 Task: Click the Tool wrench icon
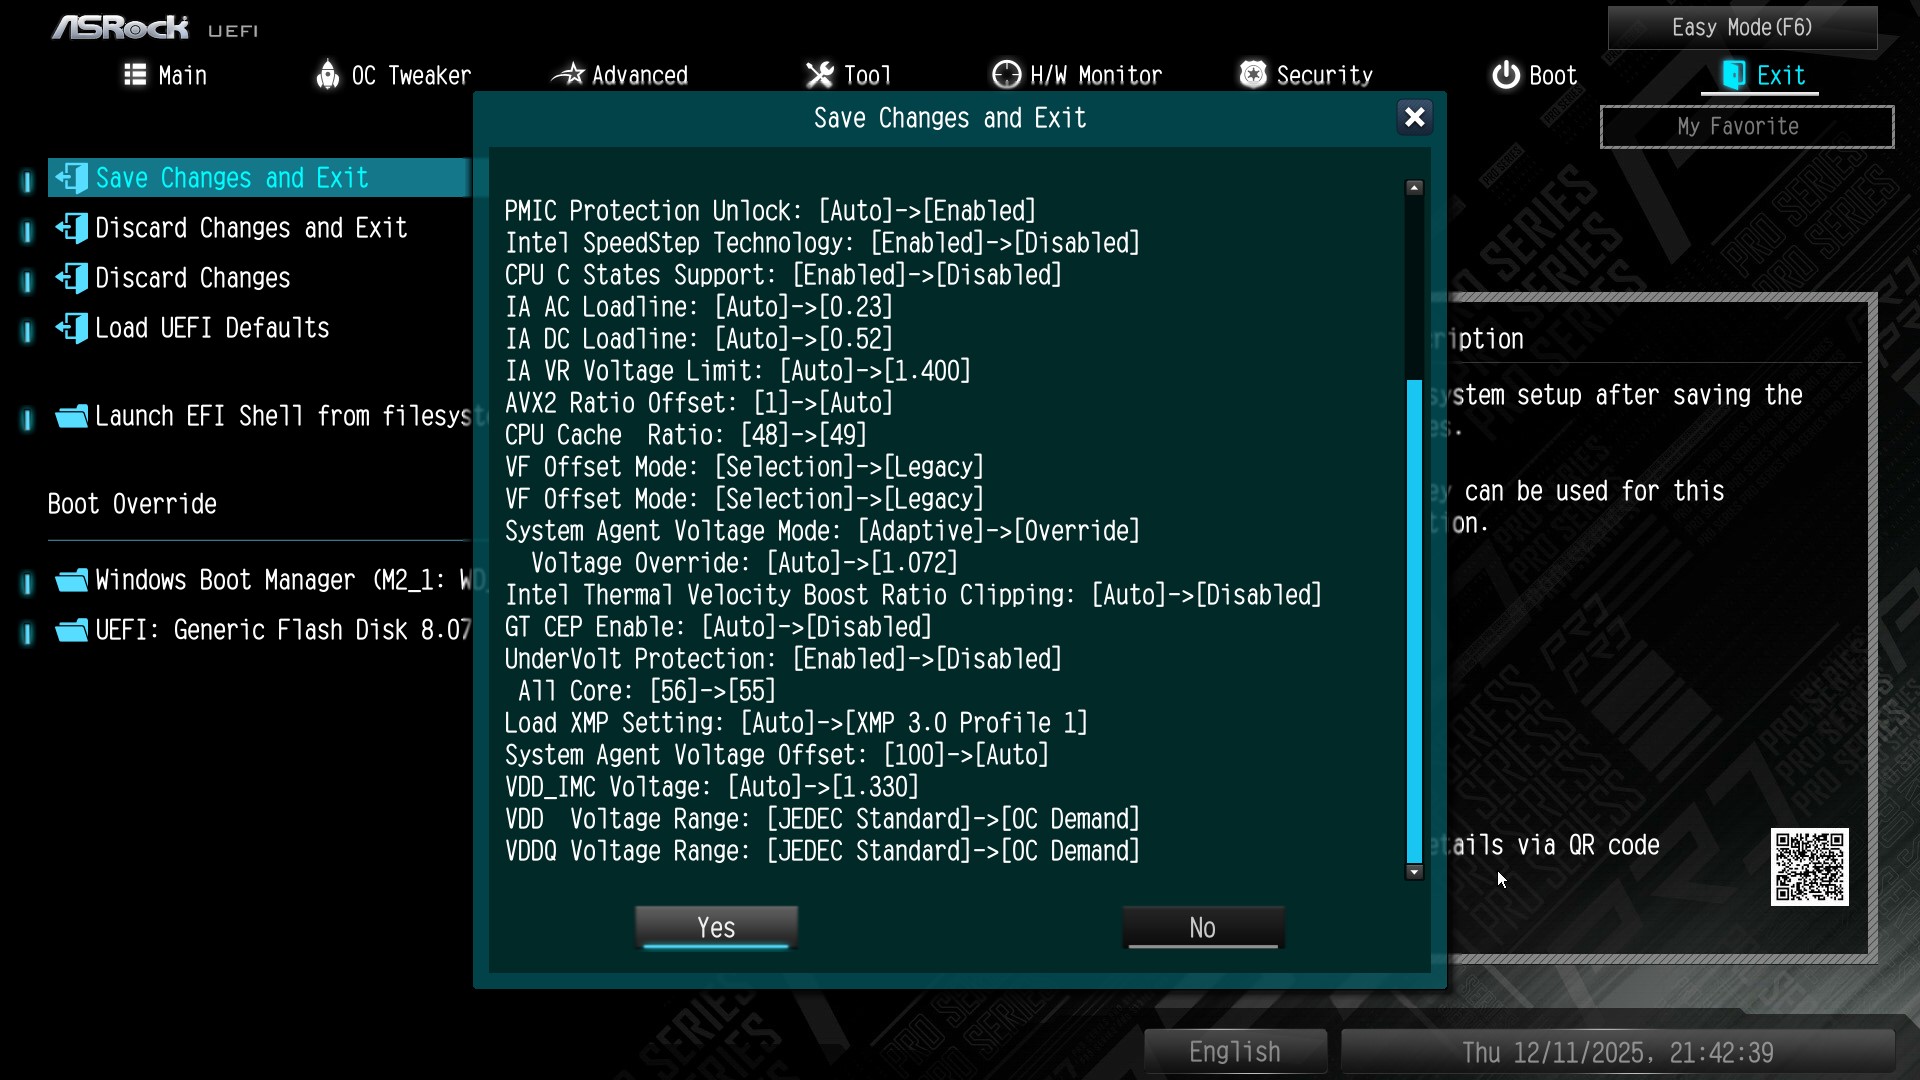click(x=820, y=75)
